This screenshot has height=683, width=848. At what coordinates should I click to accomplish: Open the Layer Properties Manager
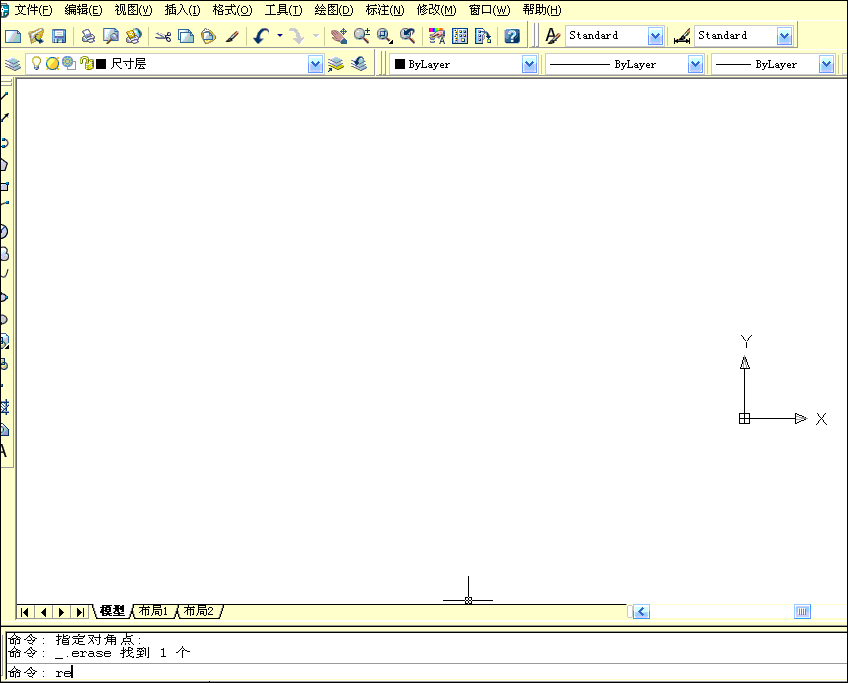point(12,64)
